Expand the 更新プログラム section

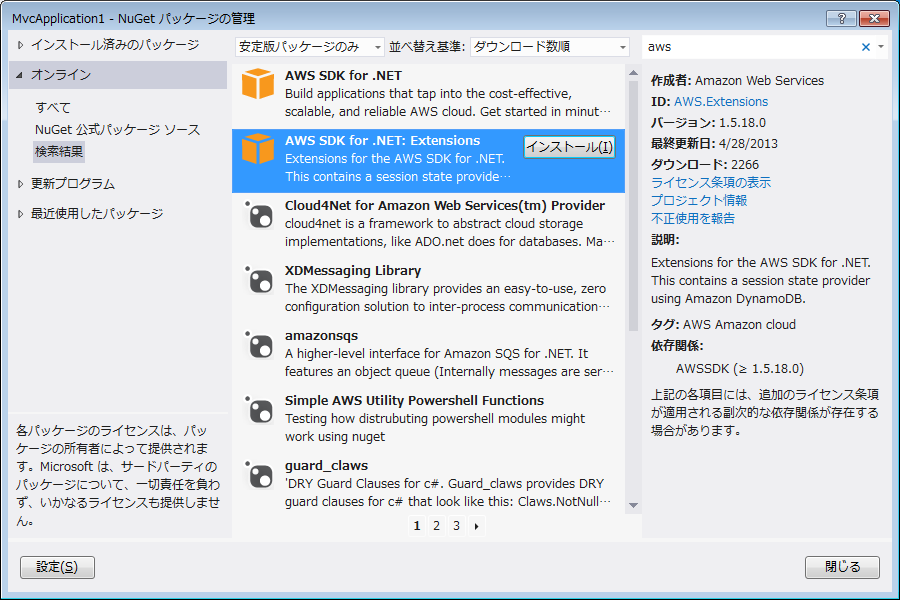tap(21, 184)
